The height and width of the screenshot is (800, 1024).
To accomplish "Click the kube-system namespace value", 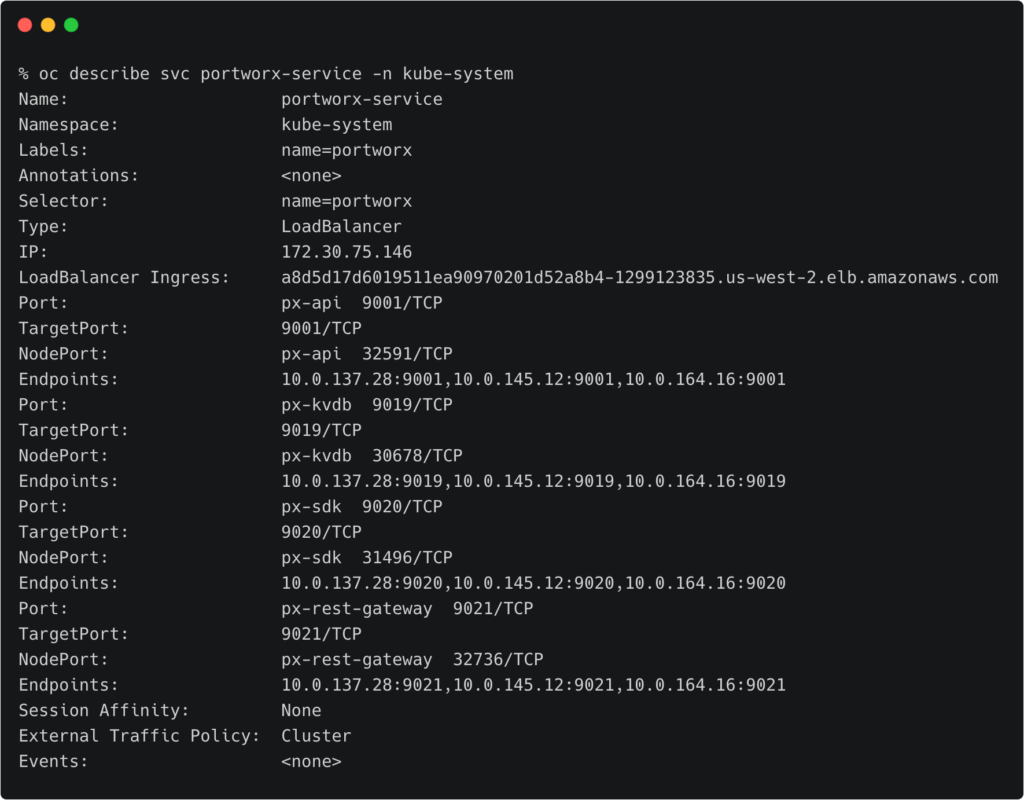I will [336, 125].
